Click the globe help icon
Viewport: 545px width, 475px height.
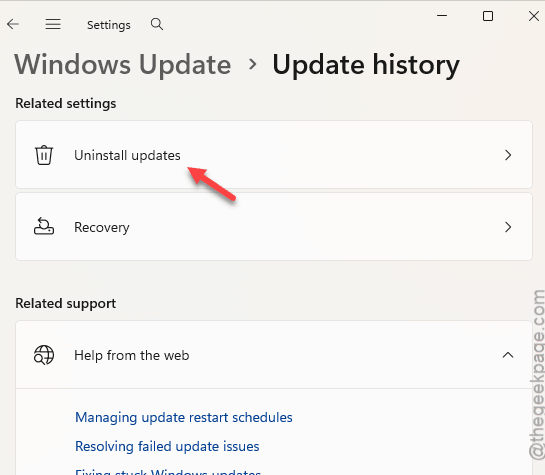click(44, 355)
